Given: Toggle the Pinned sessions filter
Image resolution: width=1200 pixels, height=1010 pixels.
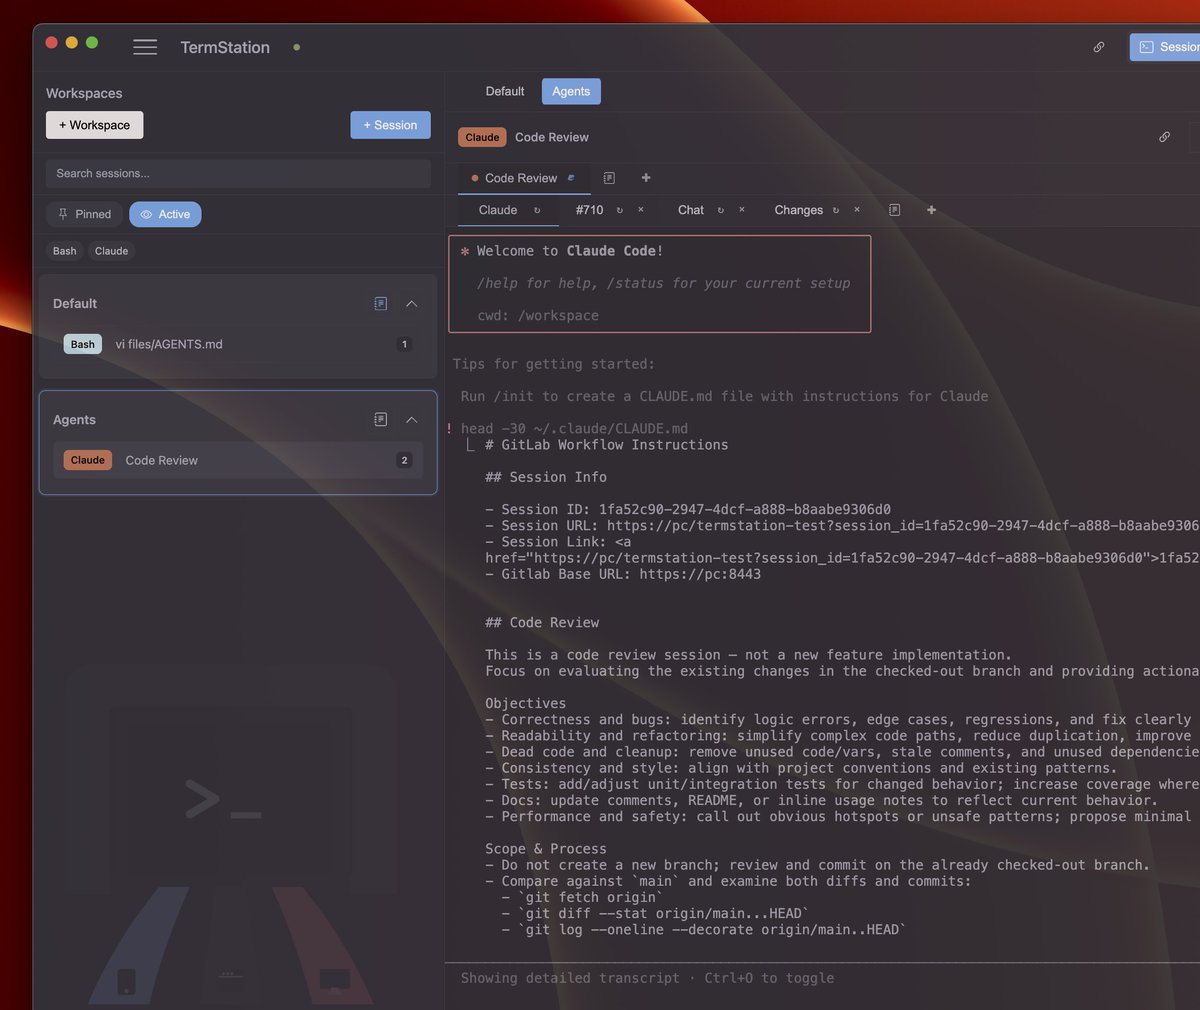Looking at the screenshot, I should click(x=84, y=214).
